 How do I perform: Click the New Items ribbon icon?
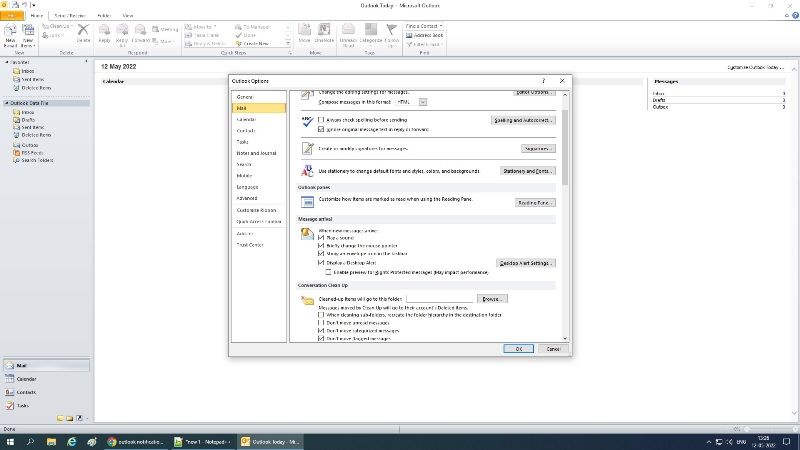point(28,31)
